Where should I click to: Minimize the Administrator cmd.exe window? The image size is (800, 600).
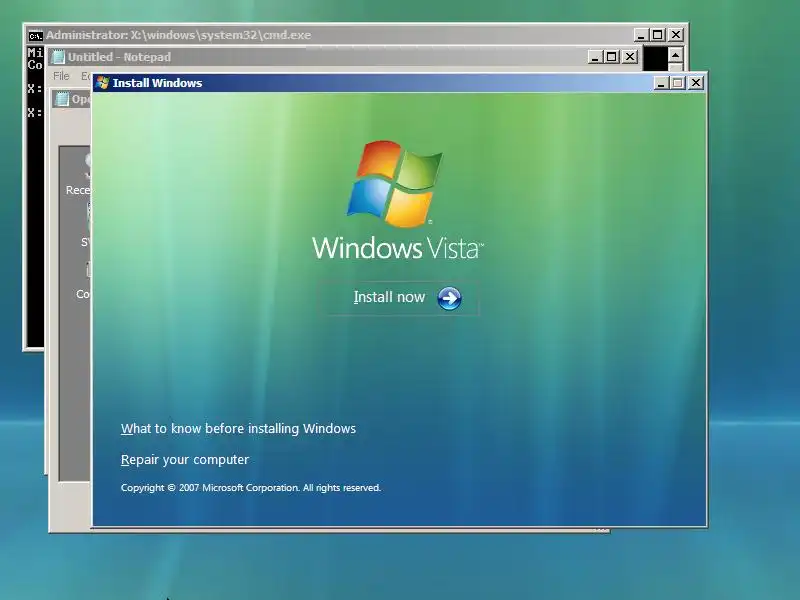(641, 35)
